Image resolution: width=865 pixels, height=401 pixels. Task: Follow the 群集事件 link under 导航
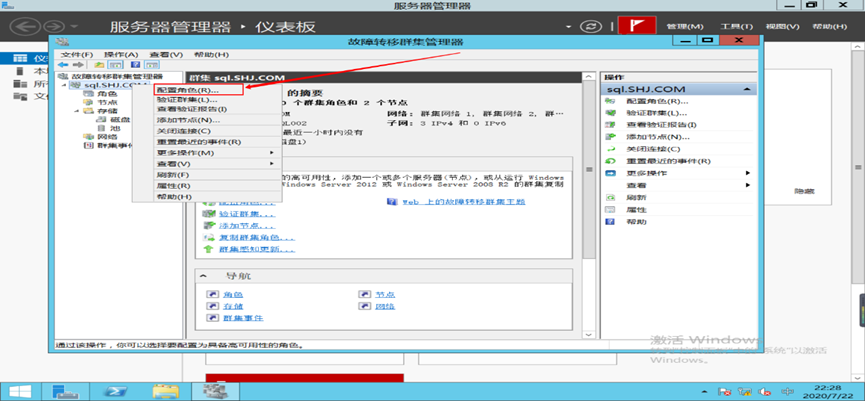coord(242,318)
